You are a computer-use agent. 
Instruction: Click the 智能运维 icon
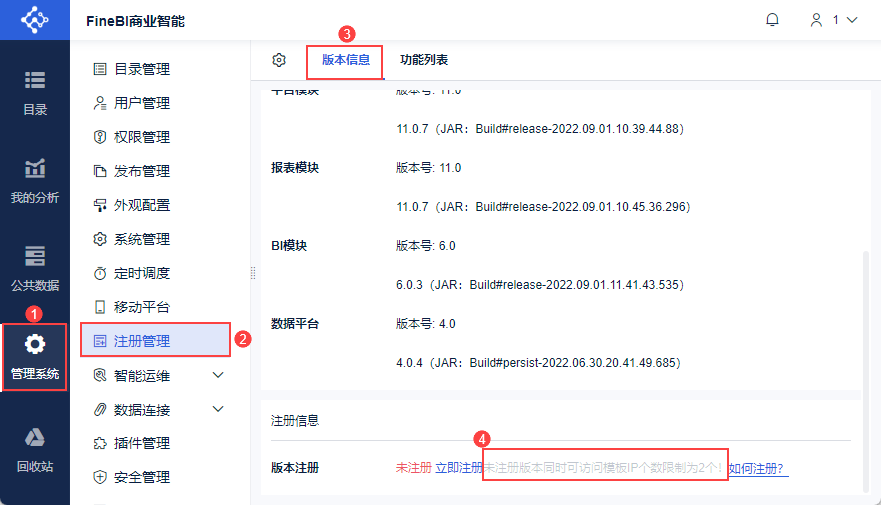[100, 375]
